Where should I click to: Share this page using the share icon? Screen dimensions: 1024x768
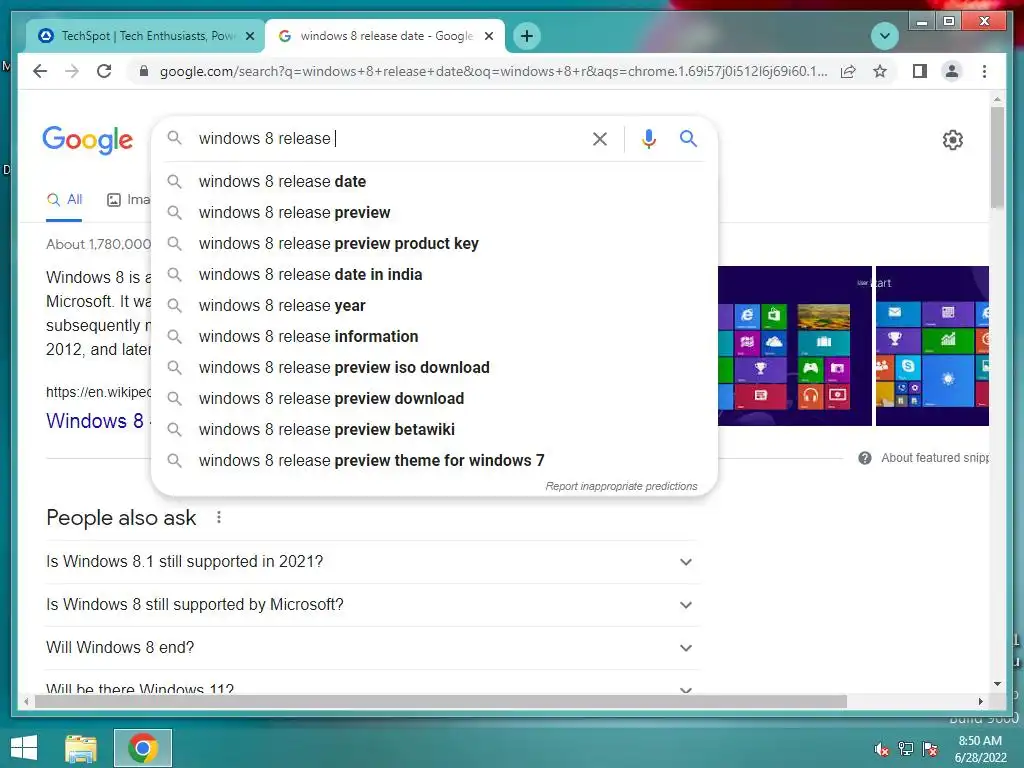(848, 71)
